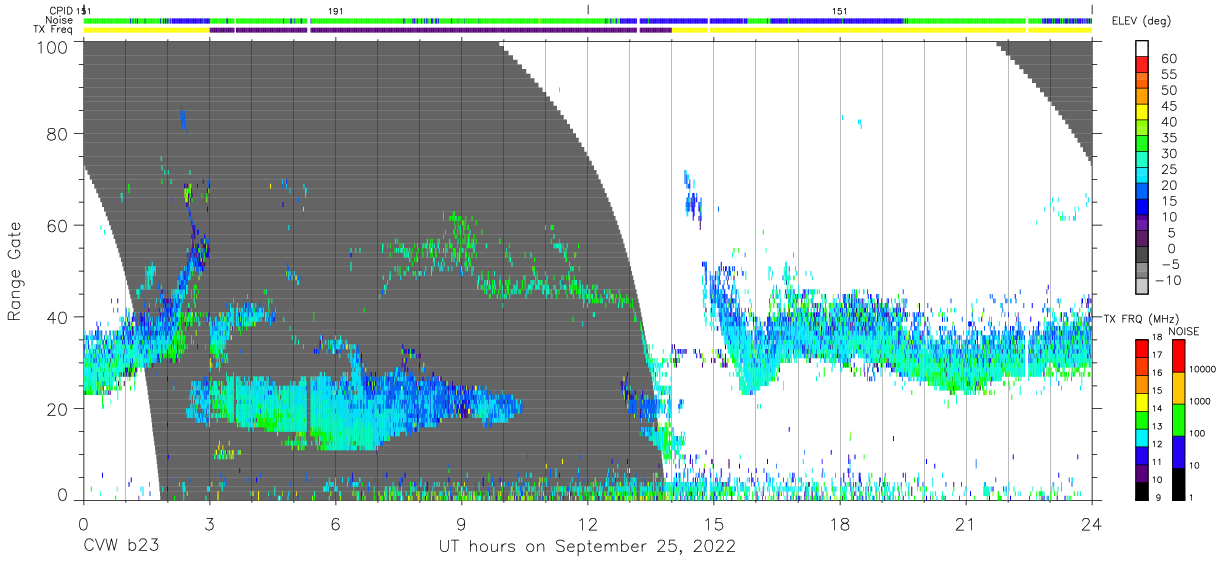
Task: Click the x-axis tick label '21'
Action: coord(966,525)
